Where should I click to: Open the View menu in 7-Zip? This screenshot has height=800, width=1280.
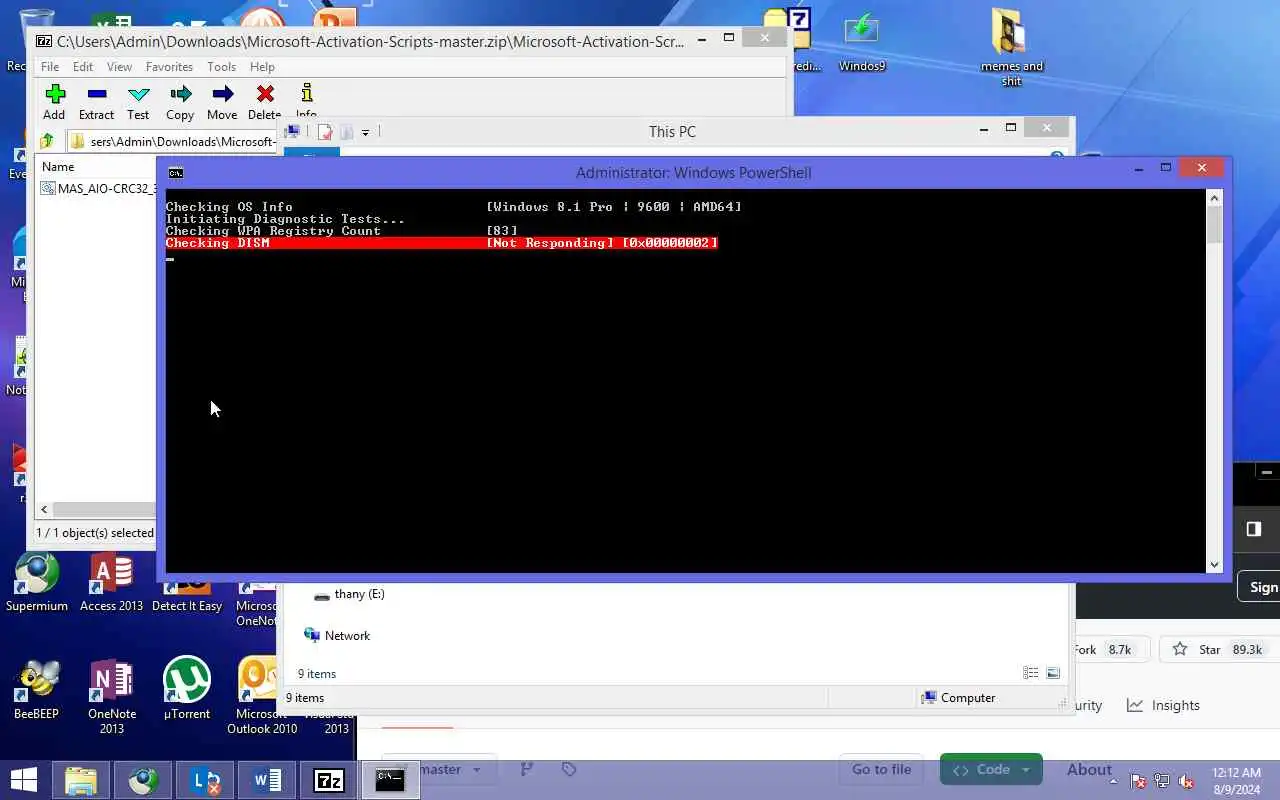point(119,67)
